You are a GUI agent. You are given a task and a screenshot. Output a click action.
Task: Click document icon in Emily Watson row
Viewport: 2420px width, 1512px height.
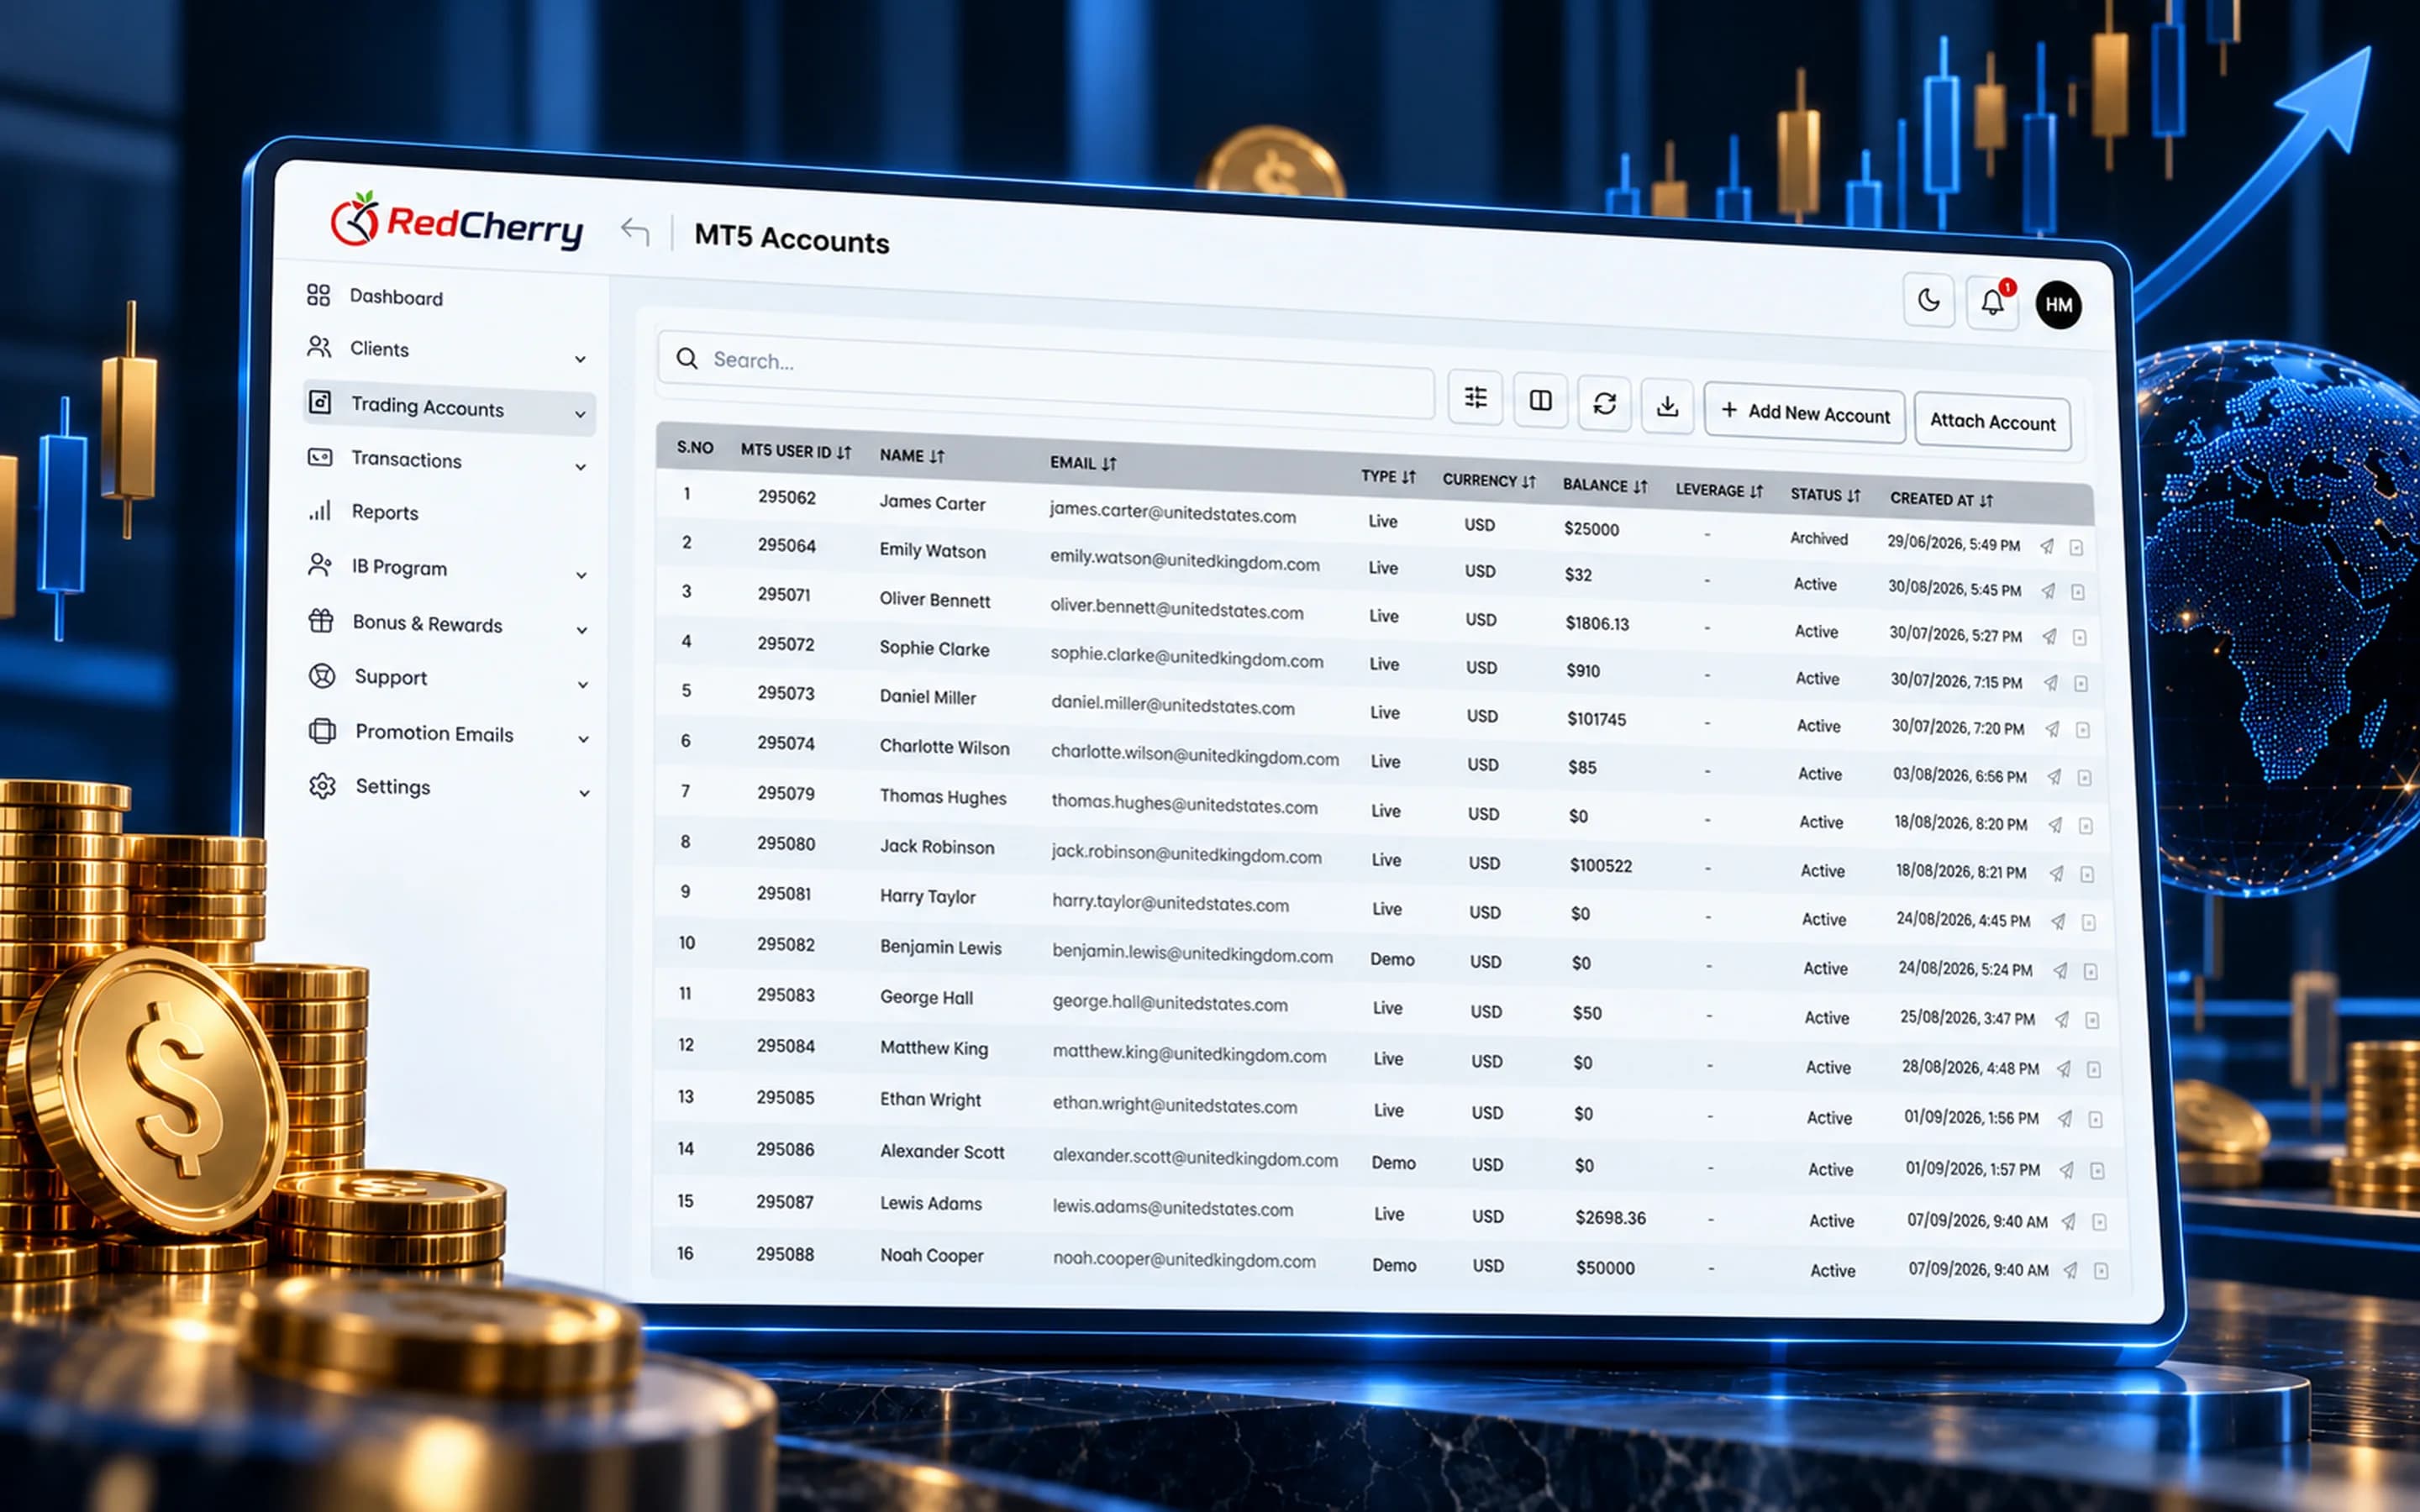[2078, 592]
